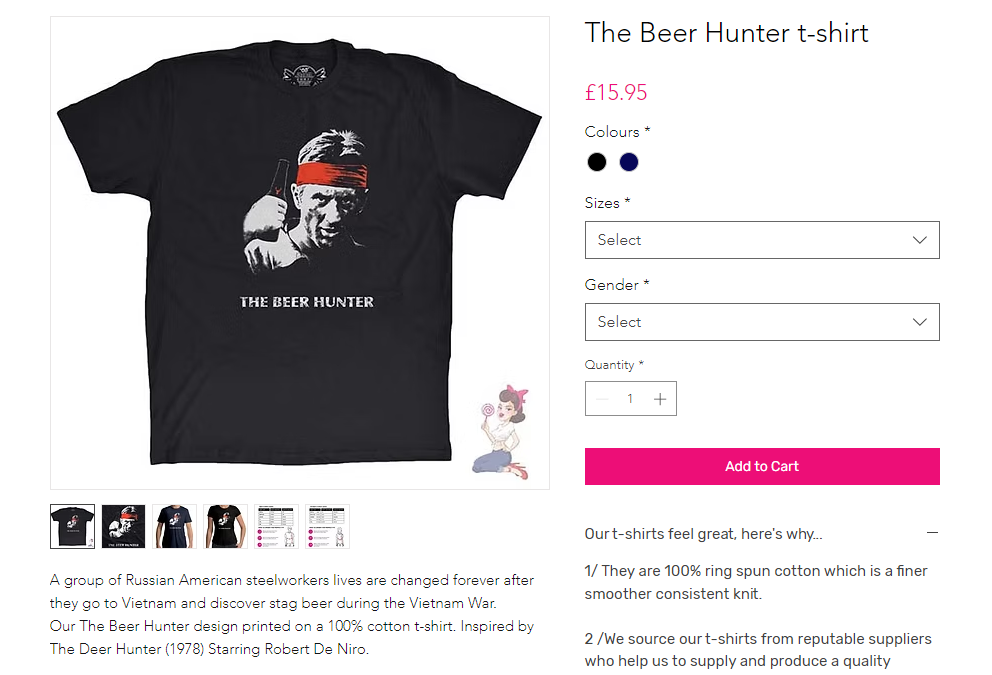Click the pin-up girl logo on product image
The image size is (992, 675).
[x=501, y=430]
